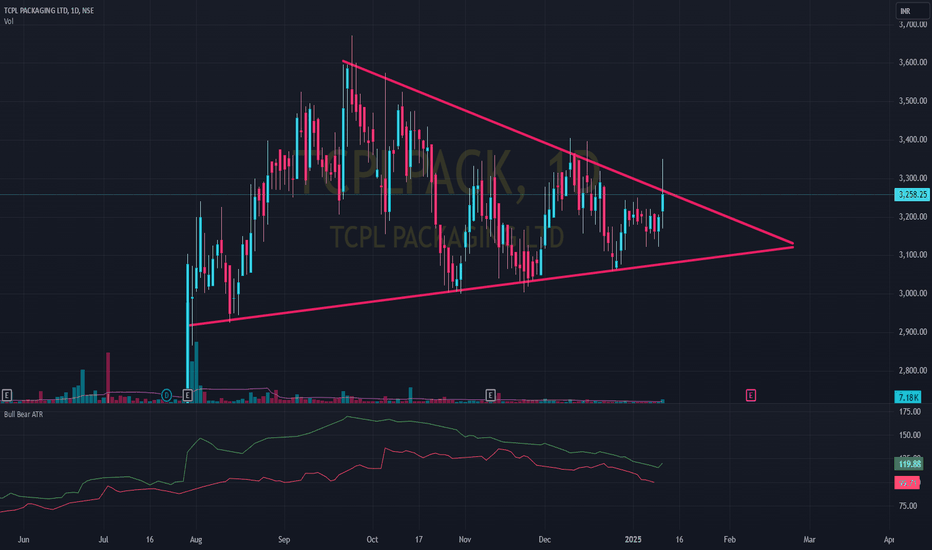Click the current price label 3,258.25
932x550 pixels.
pyautogui.click(x=912, y=194)
